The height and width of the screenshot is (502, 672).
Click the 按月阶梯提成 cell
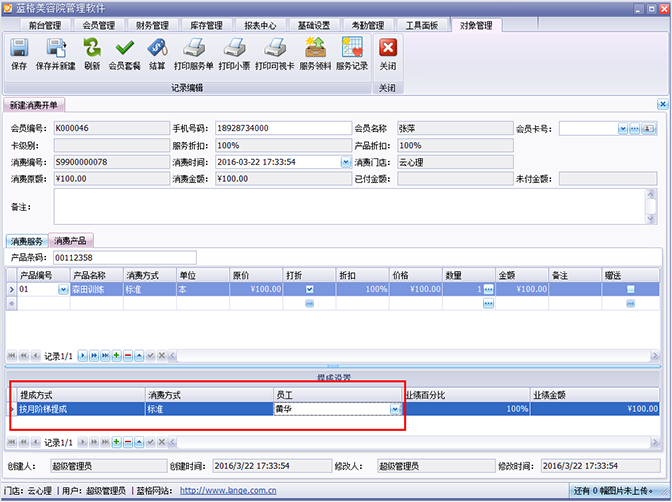coord(81,409)
